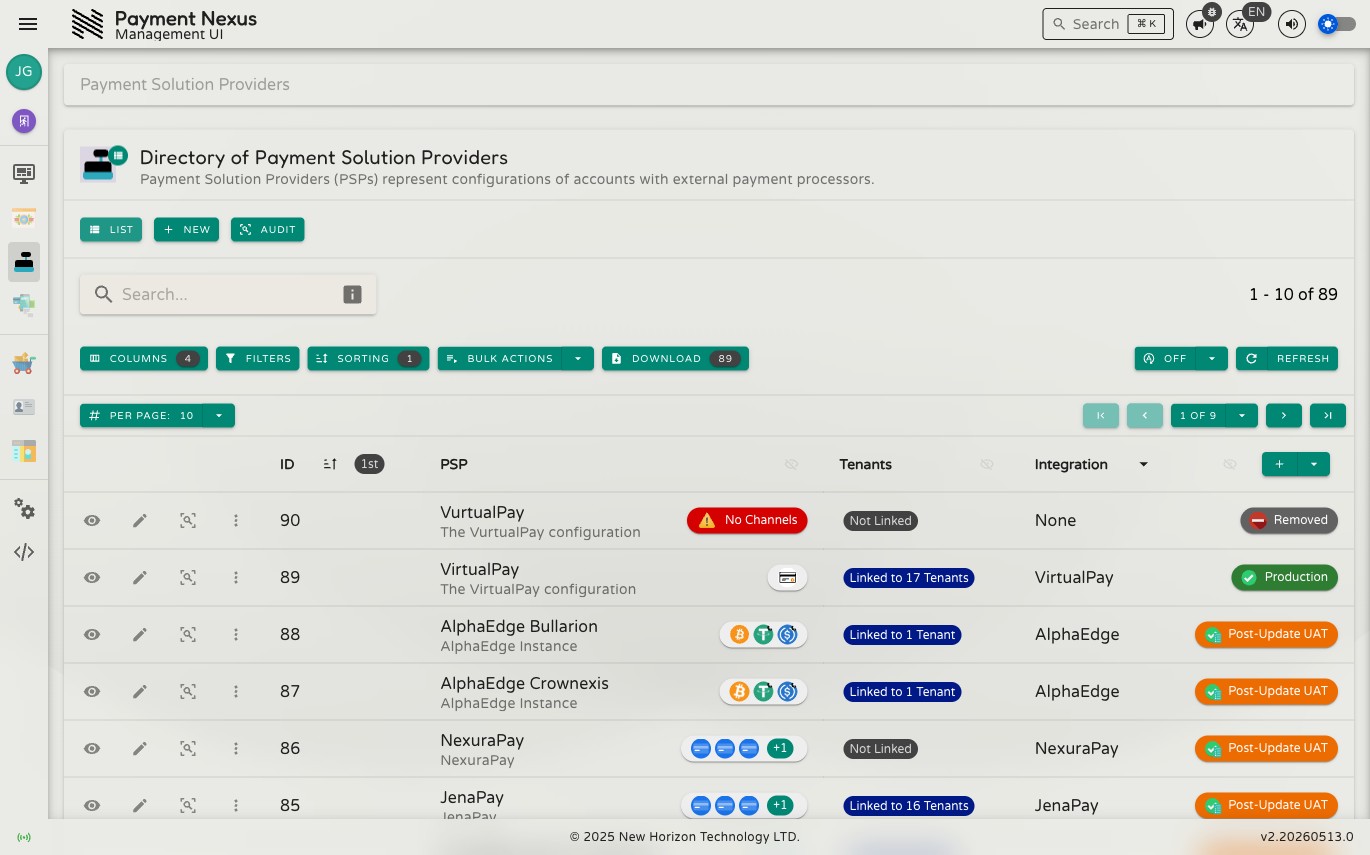Open the 1 OF 9 page selector
Screen dimensions: 1370x855
(1214, 415)
